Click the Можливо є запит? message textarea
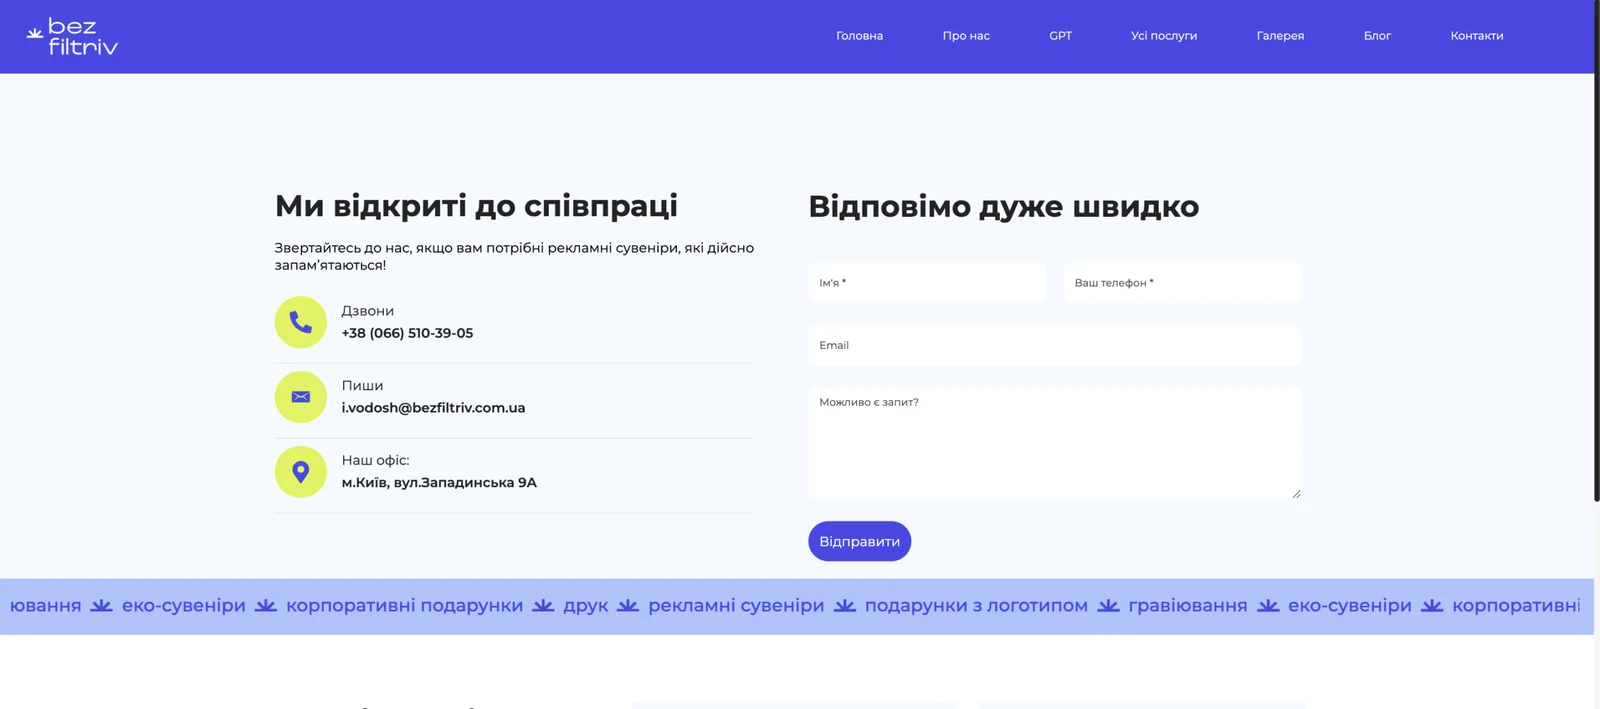The height and width of the screenshot is (709, 1600). coord(1055,443)
